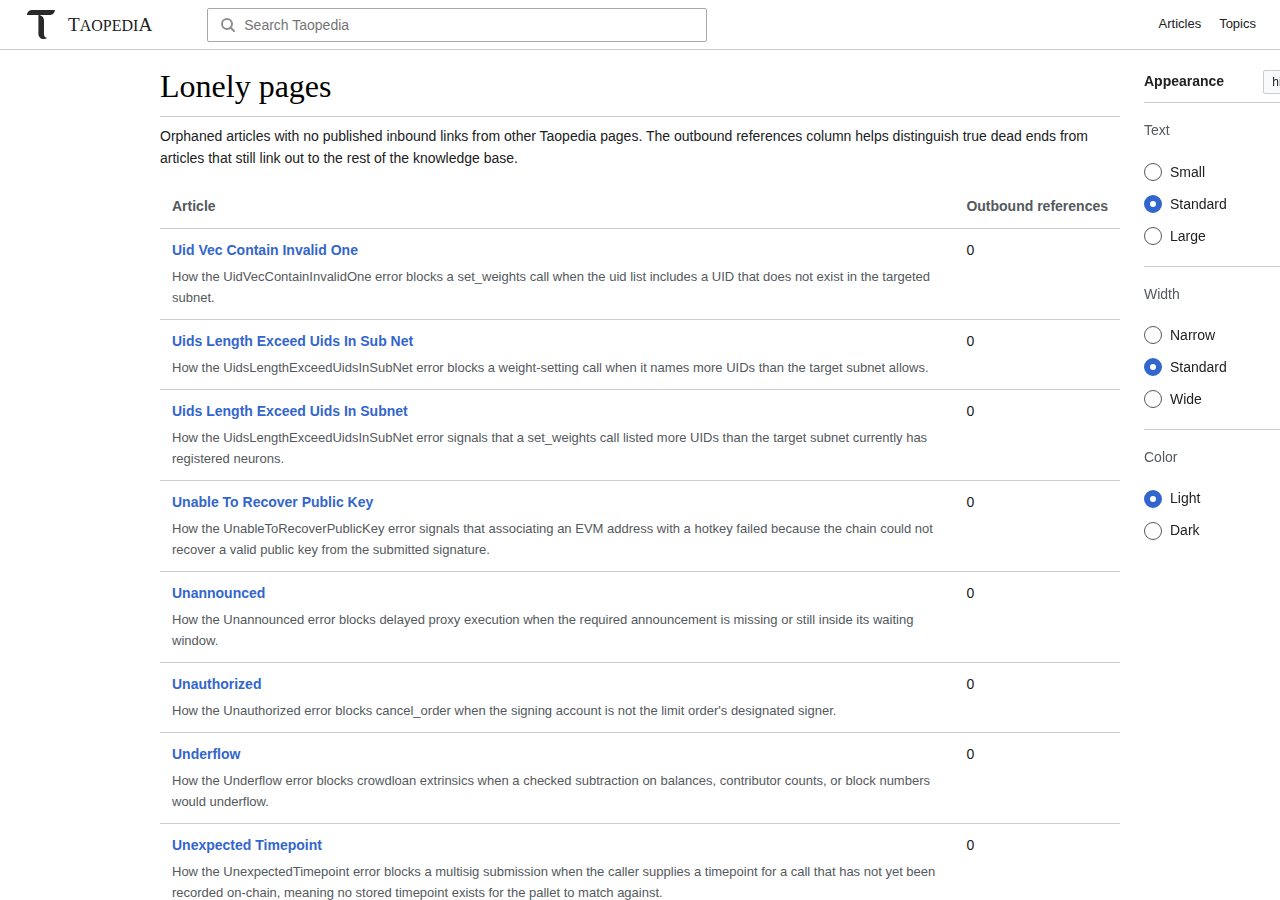Click the orphaned articles intro paragraph

(x=624, y=147)
